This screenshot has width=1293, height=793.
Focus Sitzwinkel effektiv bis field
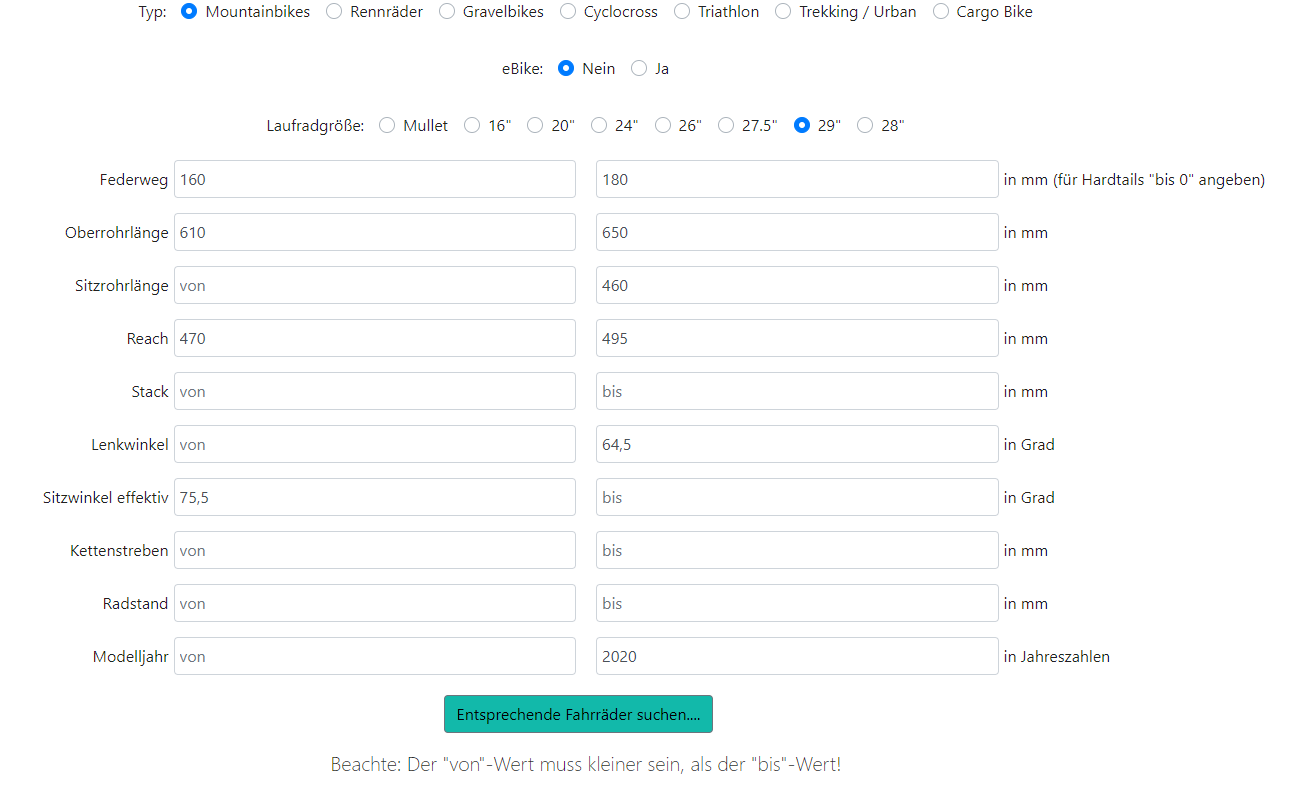[797, 498]
